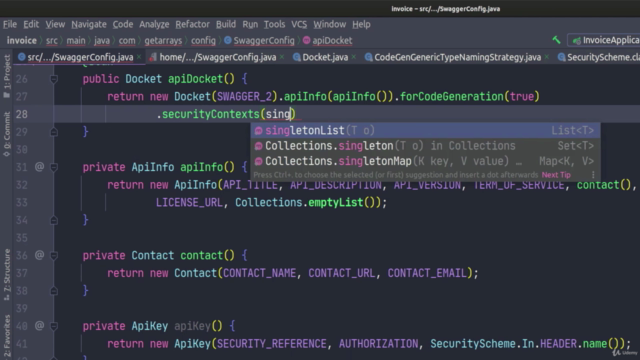Open the Edit menu
The image size is (640, 360).
click(x=31, y=24)
